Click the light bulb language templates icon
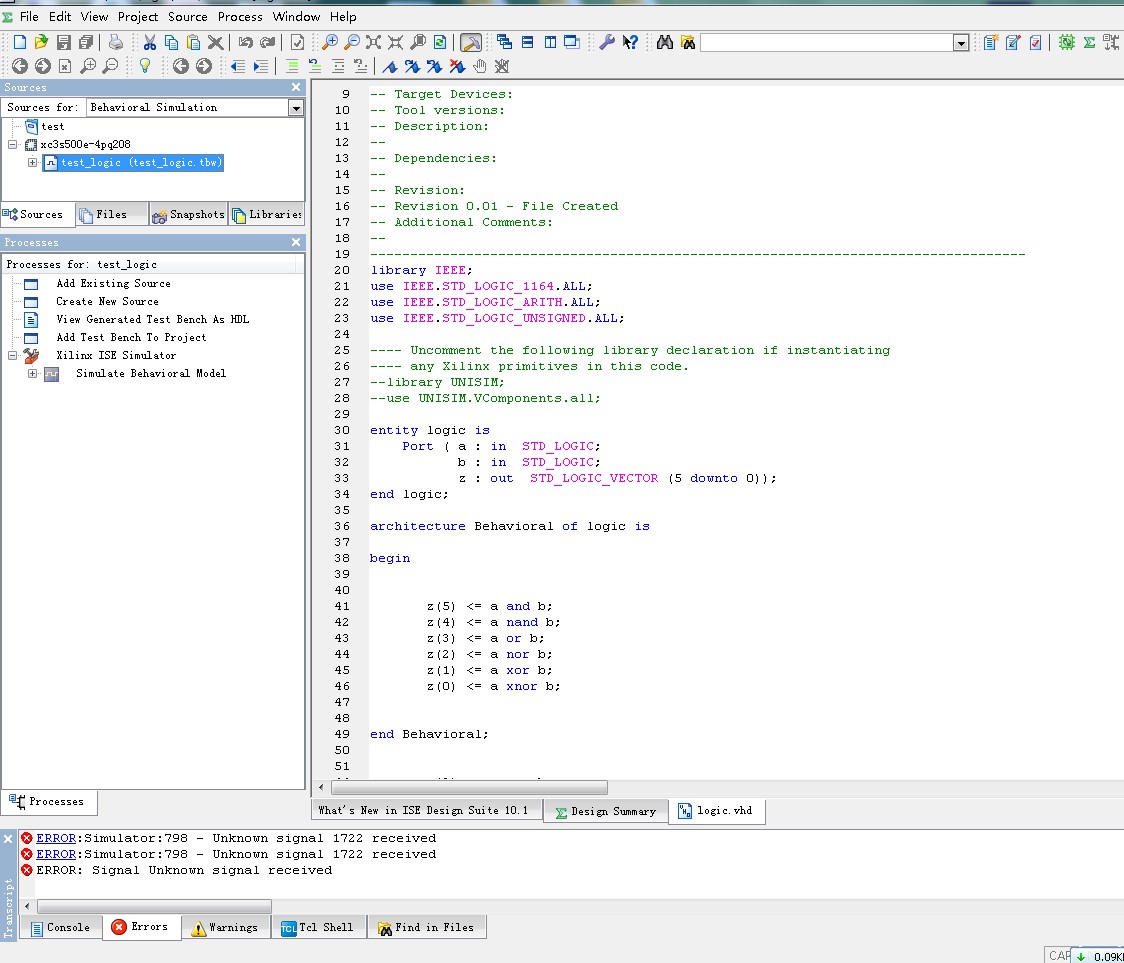The width and height of the screenshot is (1124, 963). tap(144, 66)
